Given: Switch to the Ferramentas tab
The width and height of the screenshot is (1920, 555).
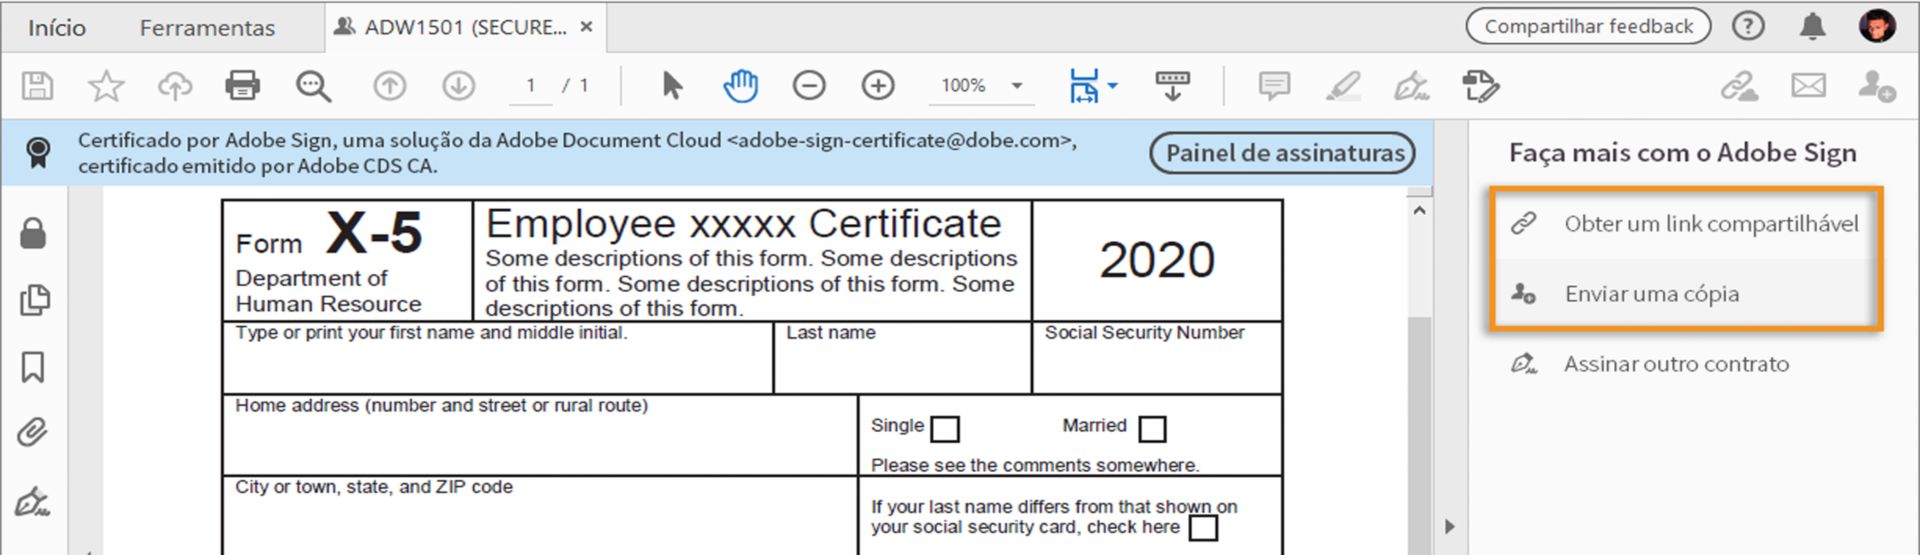Looking at the screenshot, I should click(207, 28).
